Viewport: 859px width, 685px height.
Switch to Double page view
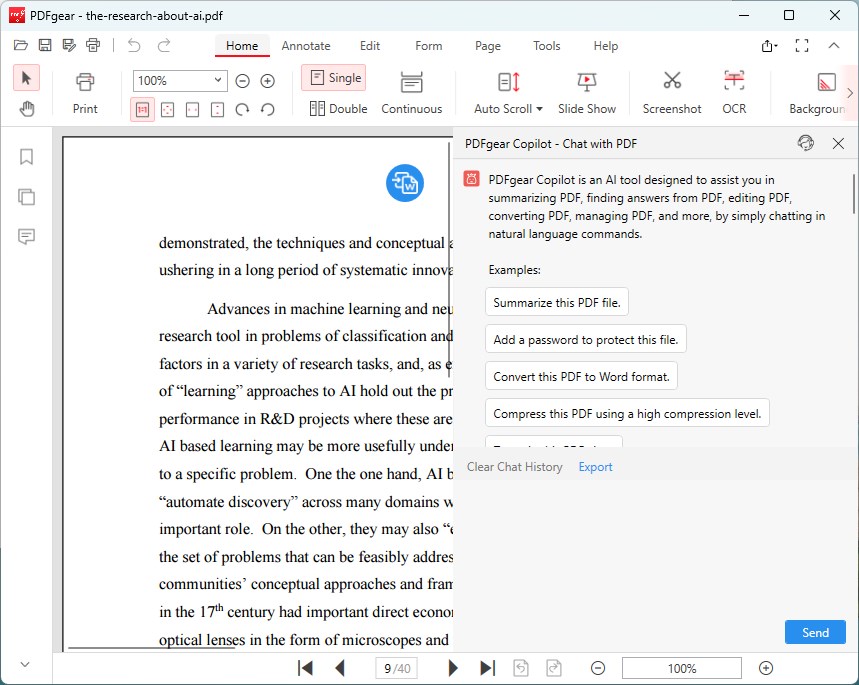click(x=338, y=109)
